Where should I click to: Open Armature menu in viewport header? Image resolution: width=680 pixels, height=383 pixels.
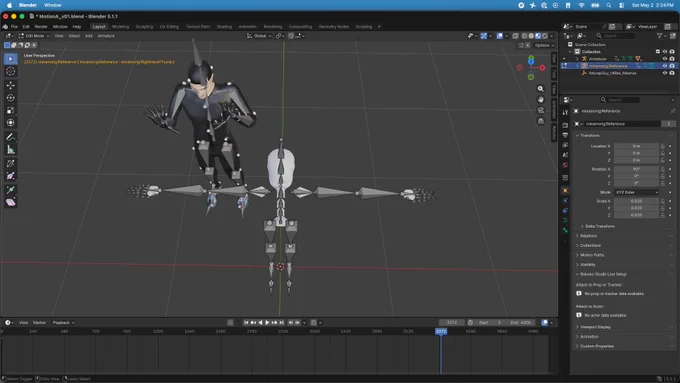(x=106, y=36)
